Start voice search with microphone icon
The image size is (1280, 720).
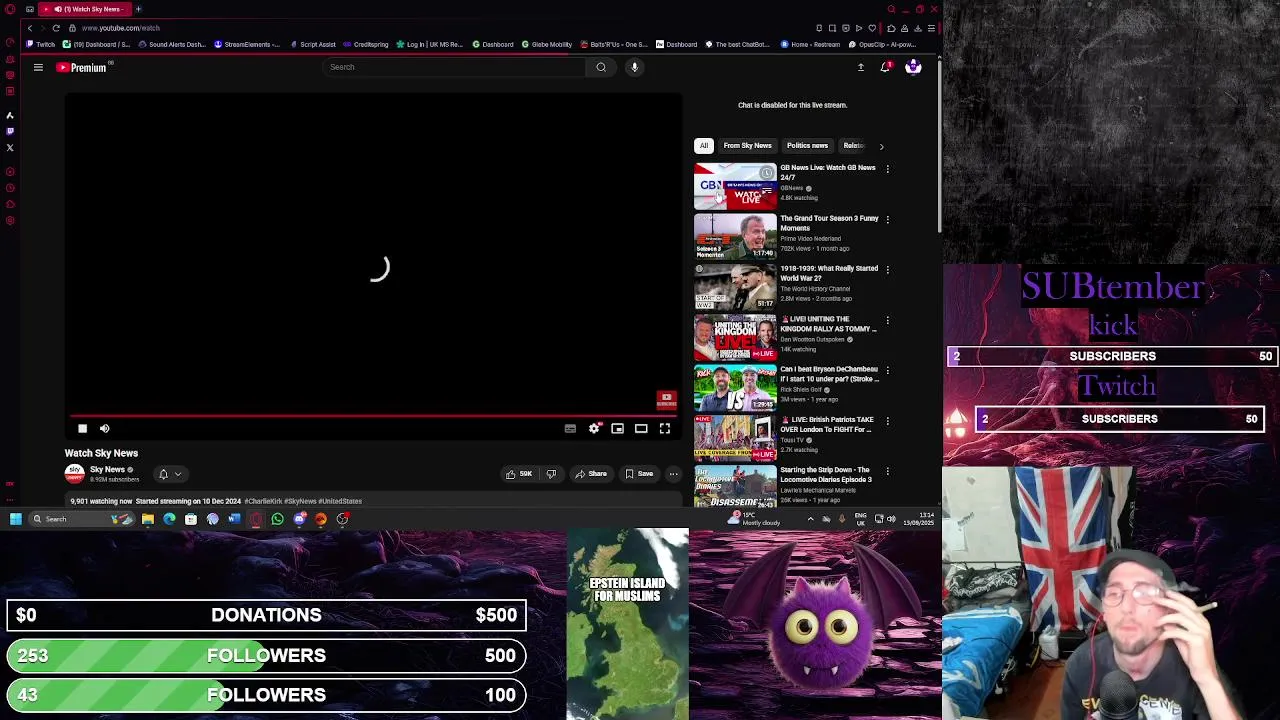pyautogui.click(x=634, y=67)
